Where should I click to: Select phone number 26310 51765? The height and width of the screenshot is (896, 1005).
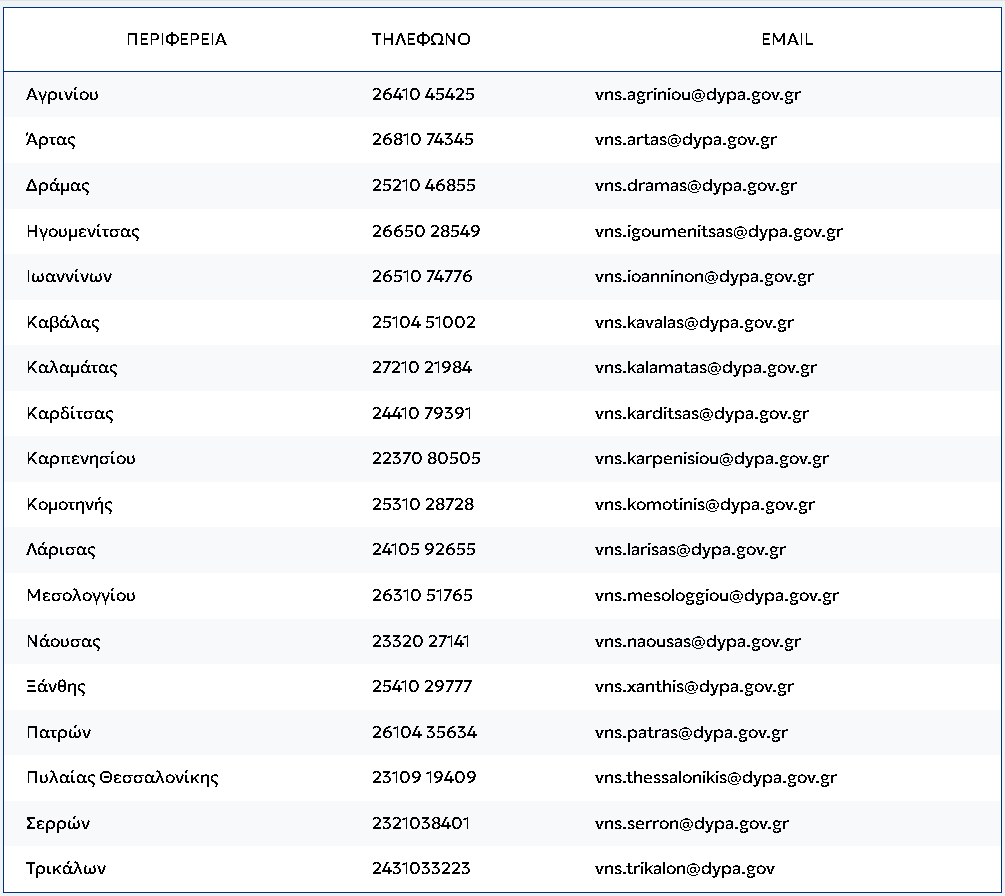[x=422, y=595]
